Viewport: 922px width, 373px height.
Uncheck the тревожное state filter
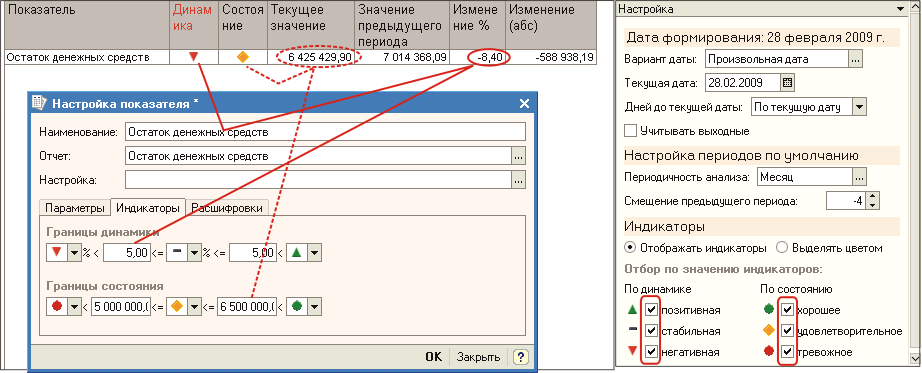click(787, 352)
